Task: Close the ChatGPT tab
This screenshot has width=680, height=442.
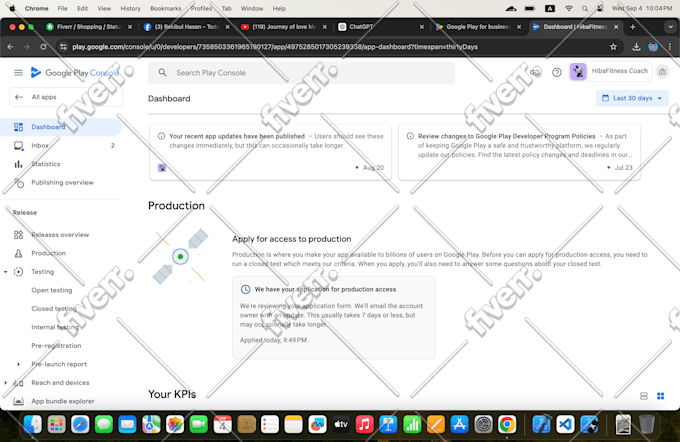Action: coord(422,27)
